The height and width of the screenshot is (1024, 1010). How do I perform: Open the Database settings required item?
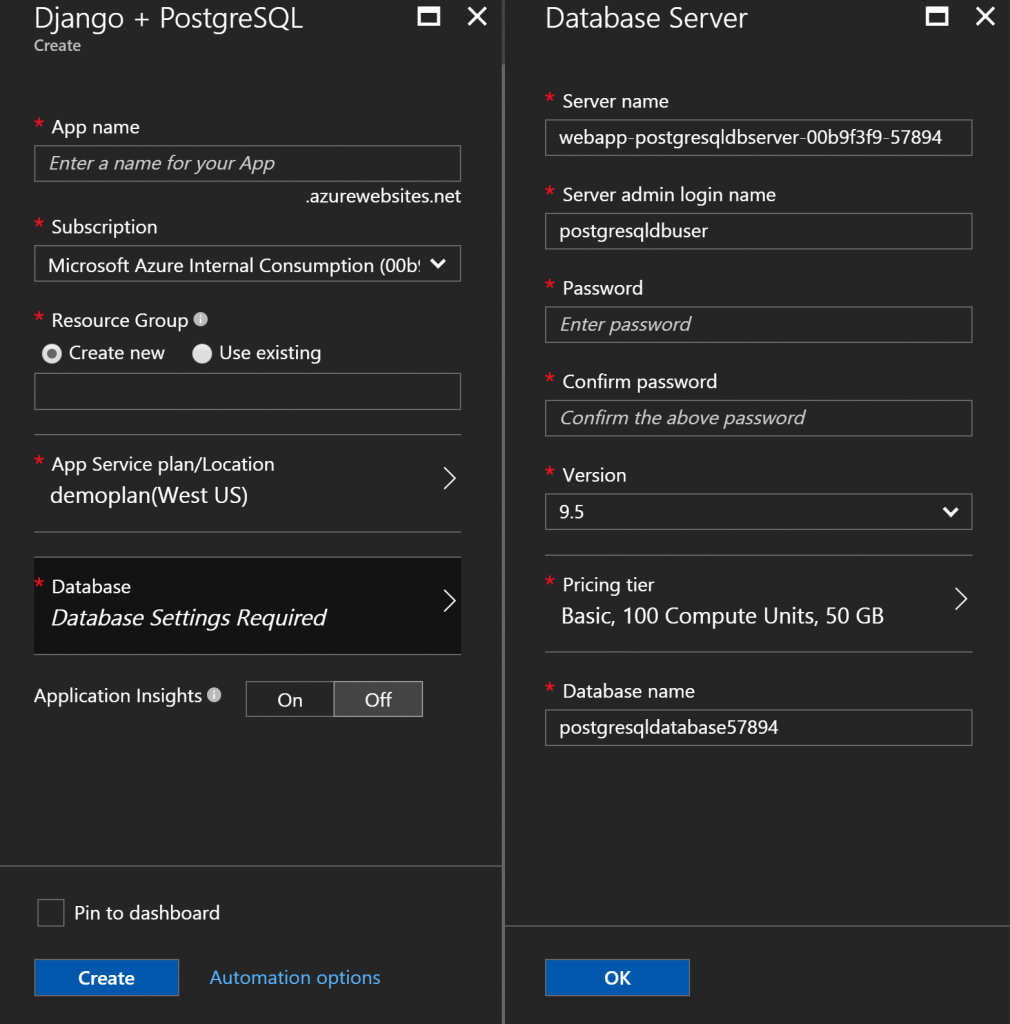(247, 603)
